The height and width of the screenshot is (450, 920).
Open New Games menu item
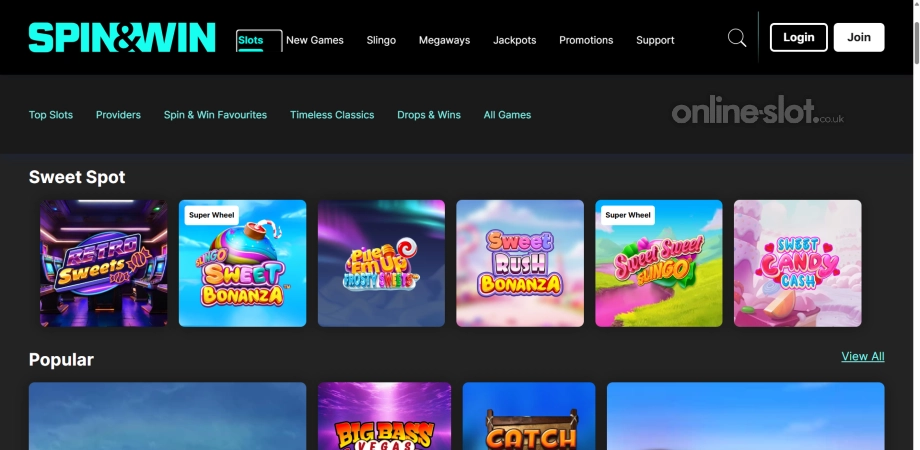pos(314,40)
